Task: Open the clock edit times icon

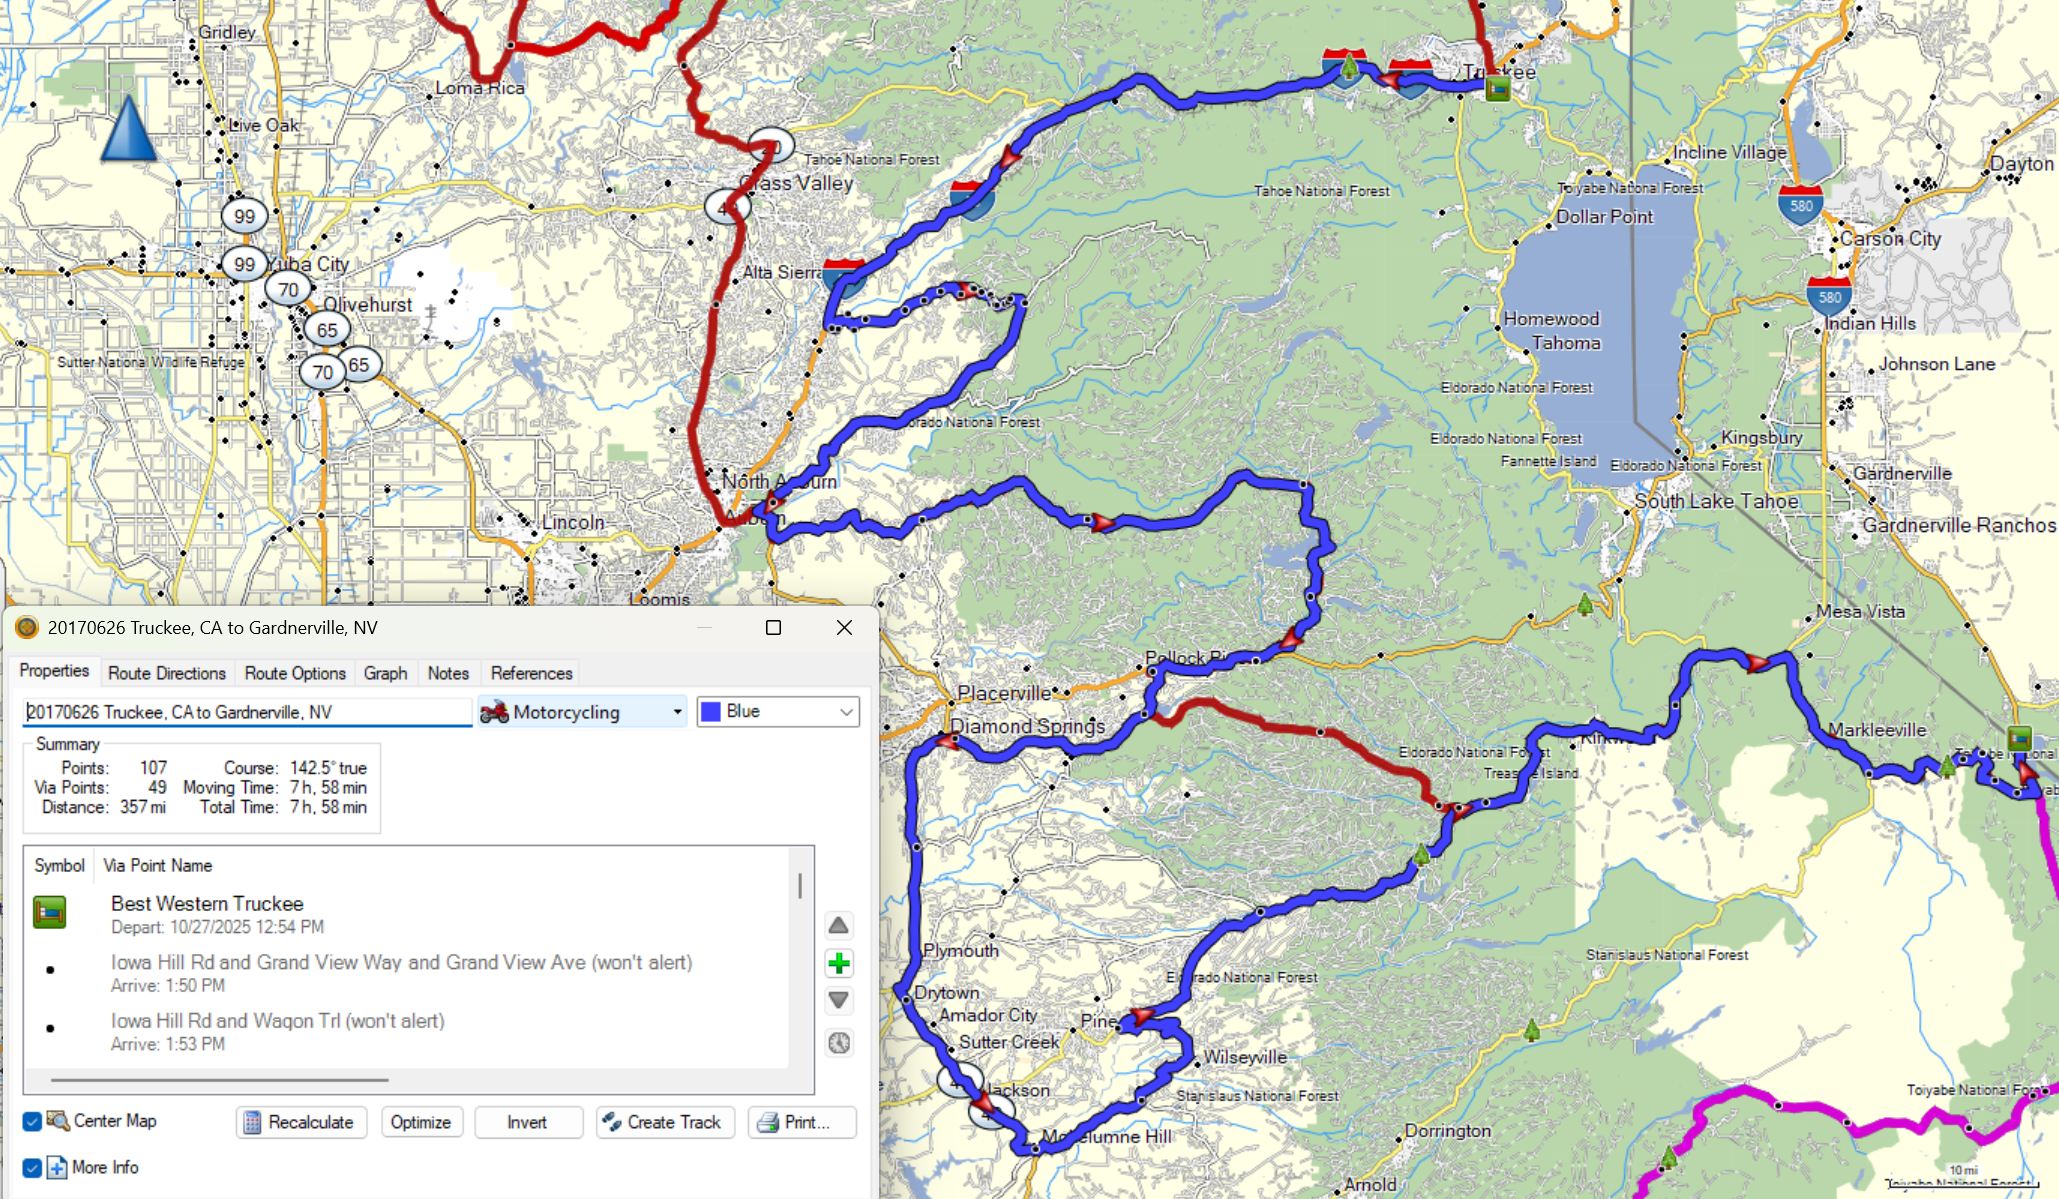Action: (838, 1043)
